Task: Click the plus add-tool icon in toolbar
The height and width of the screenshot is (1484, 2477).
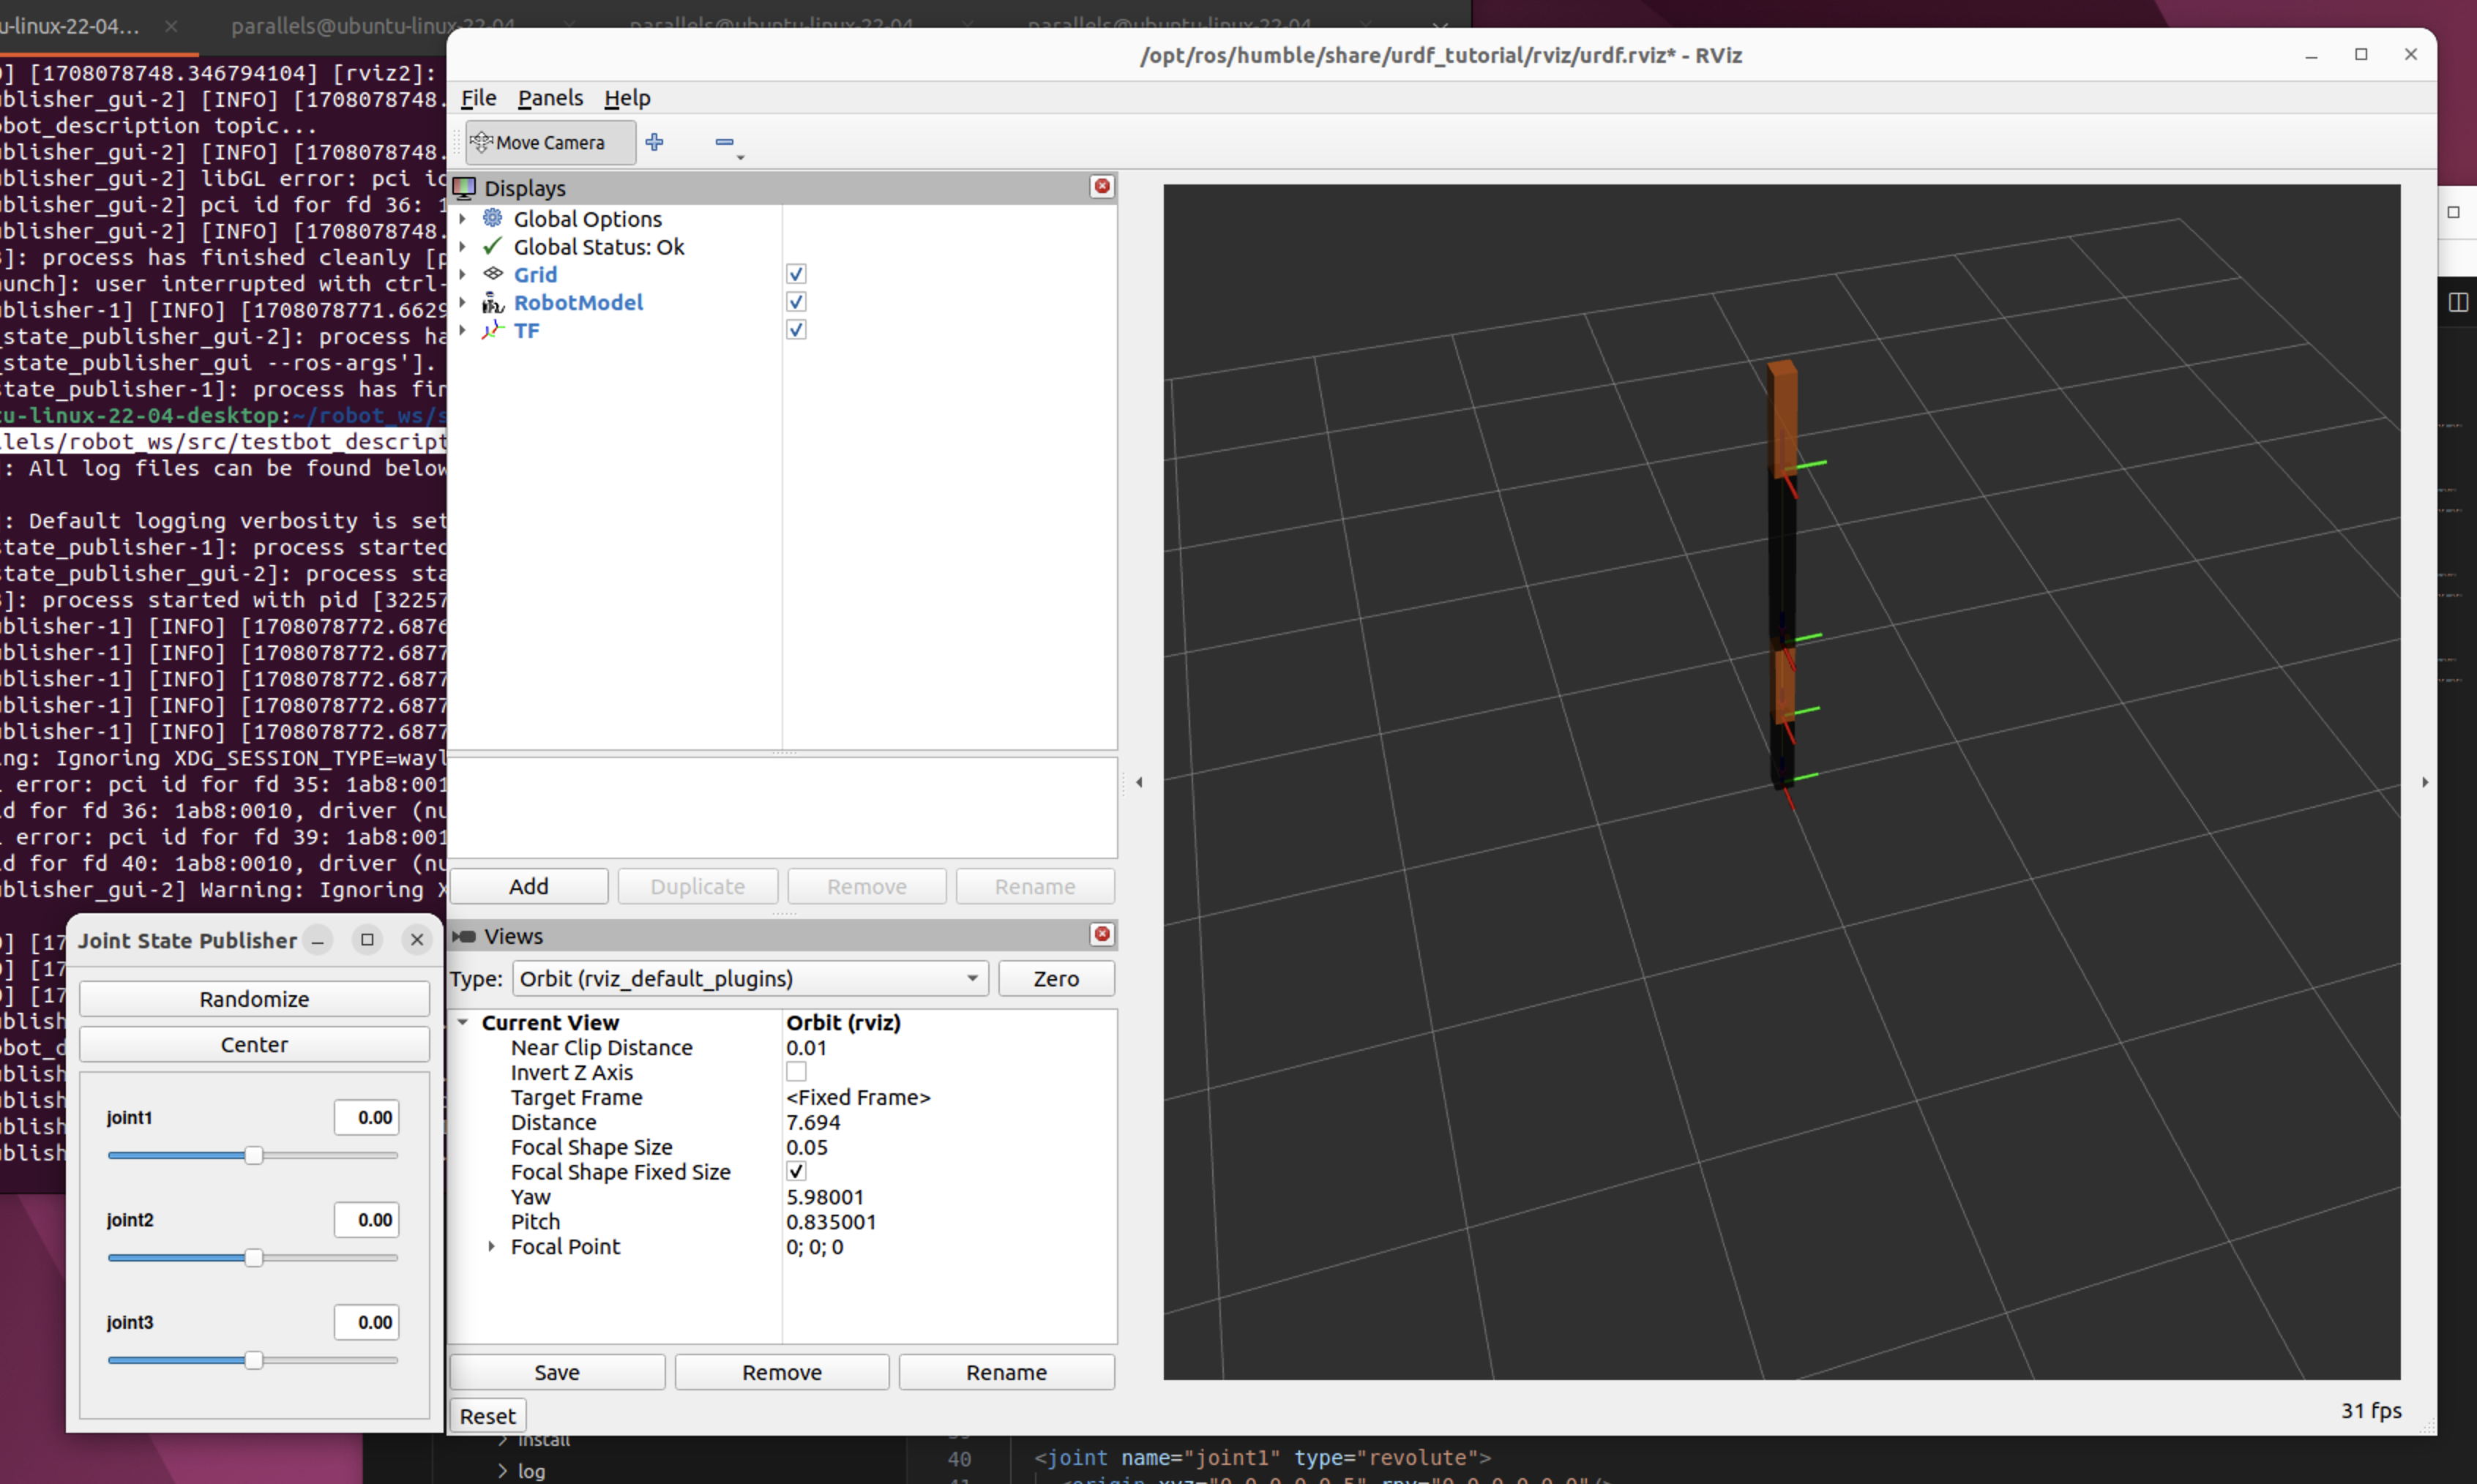Action: coord(654,142)
